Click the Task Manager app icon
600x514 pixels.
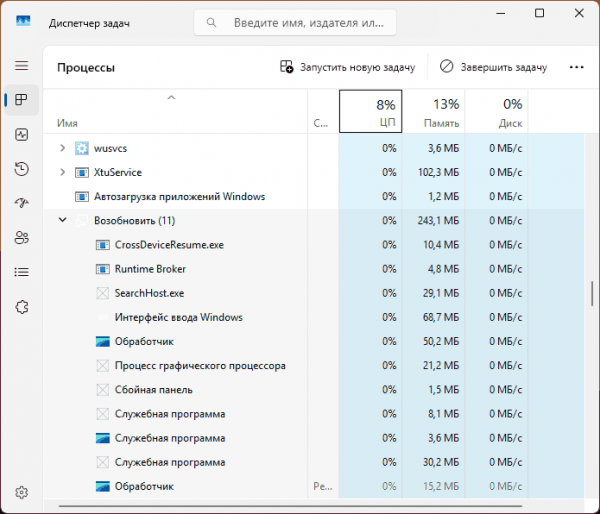tap(23, 21)
